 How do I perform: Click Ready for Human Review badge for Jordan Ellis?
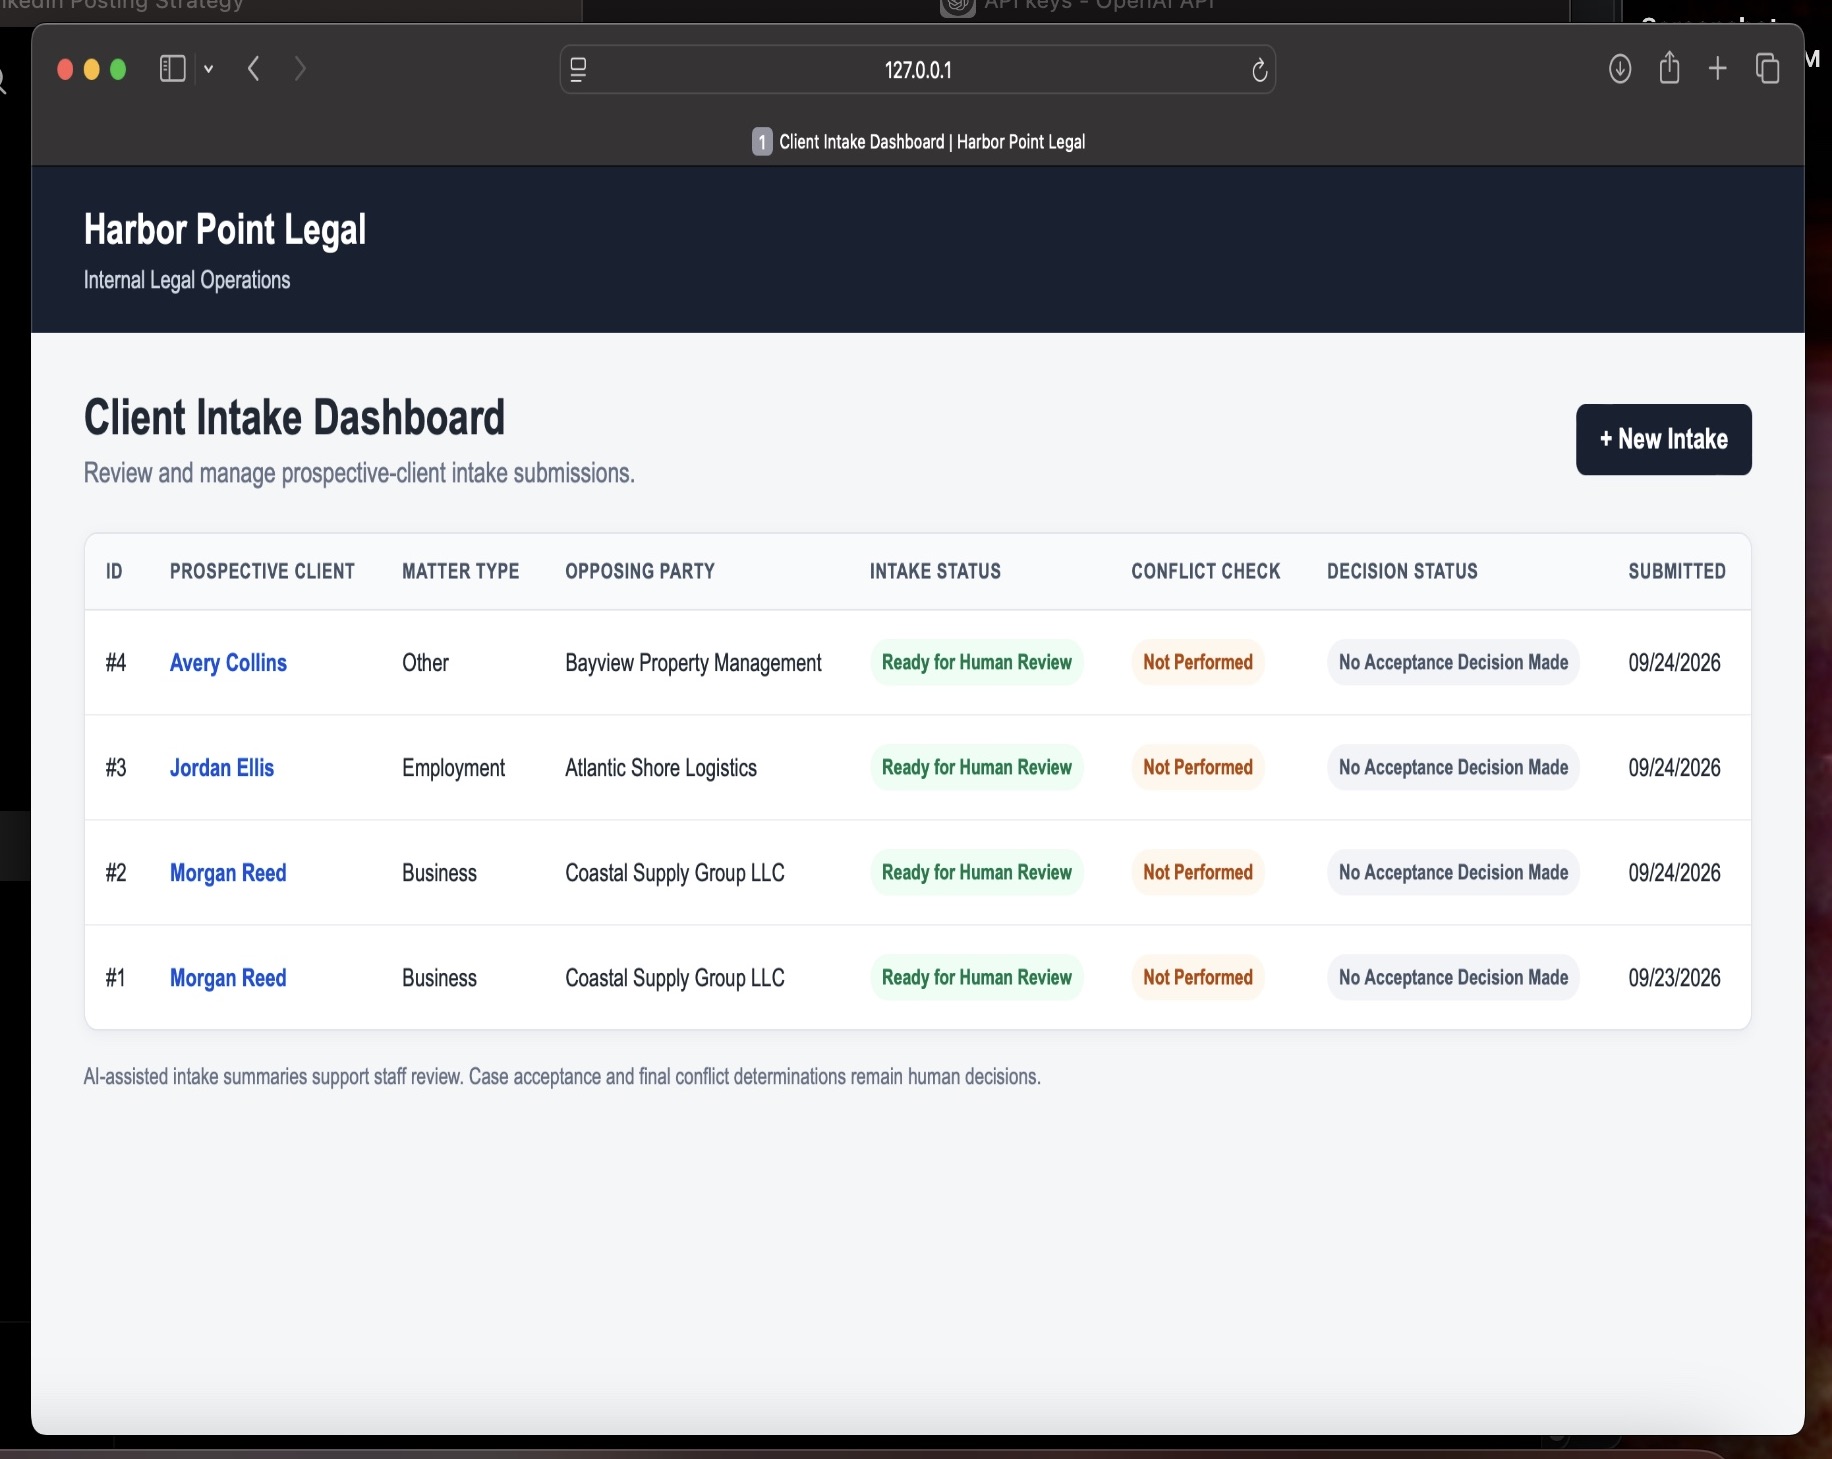977,767
